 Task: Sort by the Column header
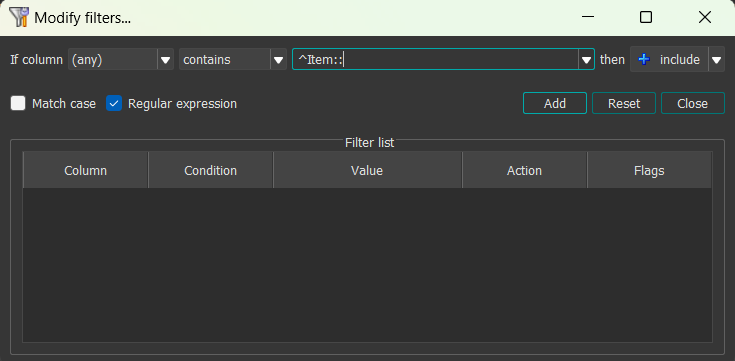pos(85,170)
